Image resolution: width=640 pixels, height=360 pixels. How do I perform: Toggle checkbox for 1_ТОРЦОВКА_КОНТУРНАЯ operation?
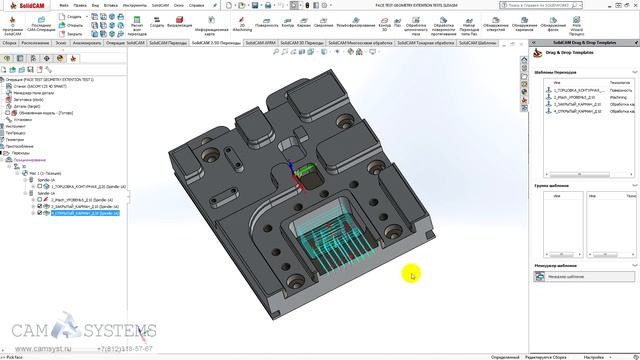(40, 187)
